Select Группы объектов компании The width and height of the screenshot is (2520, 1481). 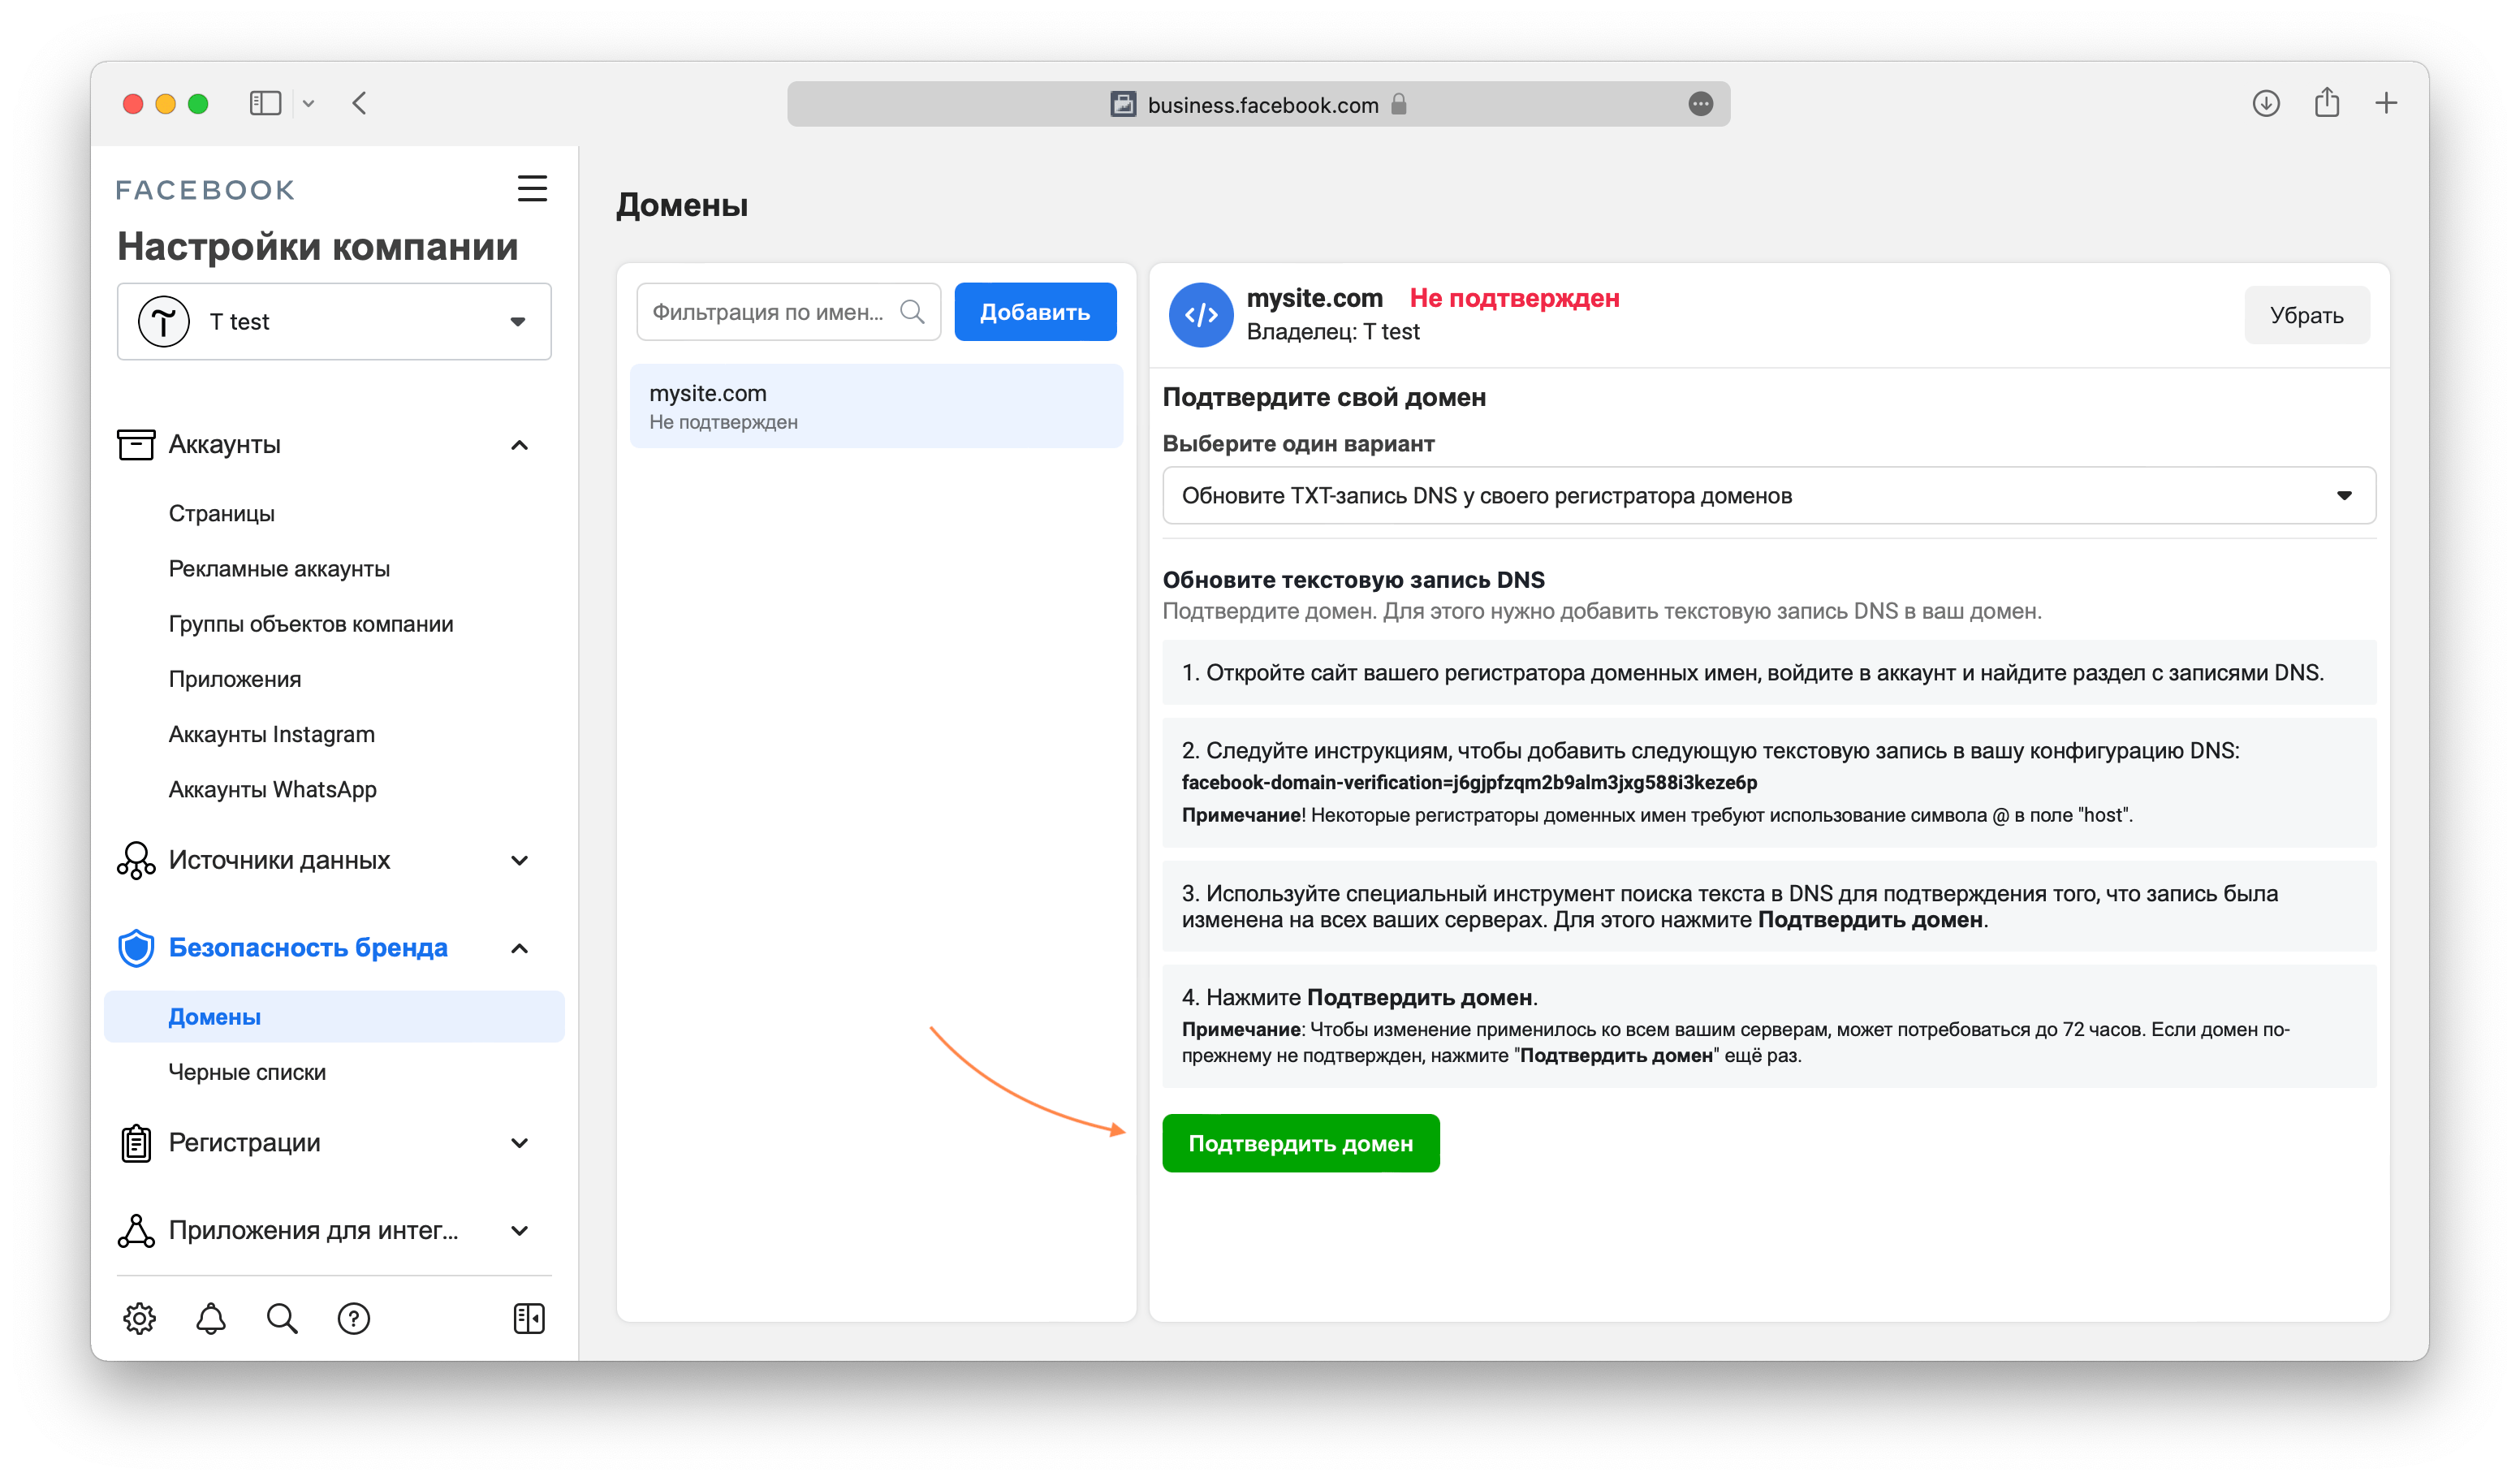pos(311,623)
